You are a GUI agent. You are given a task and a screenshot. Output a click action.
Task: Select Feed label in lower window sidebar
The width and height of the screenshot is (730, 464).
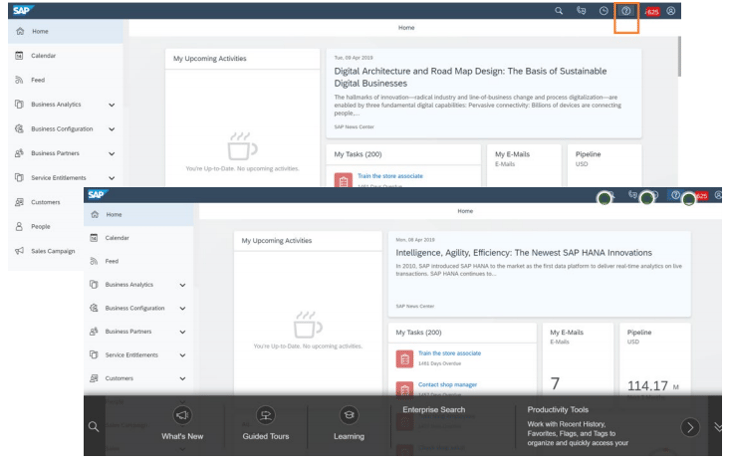(112, 261)
